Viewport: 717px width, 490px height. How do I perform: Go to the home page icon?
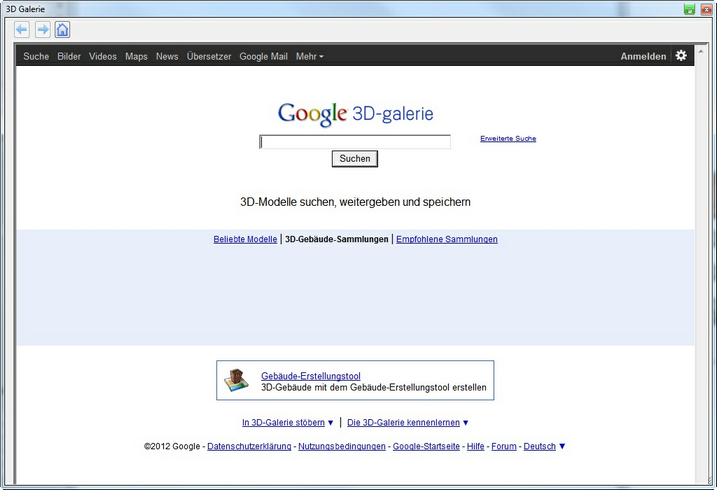coord(62,30)
